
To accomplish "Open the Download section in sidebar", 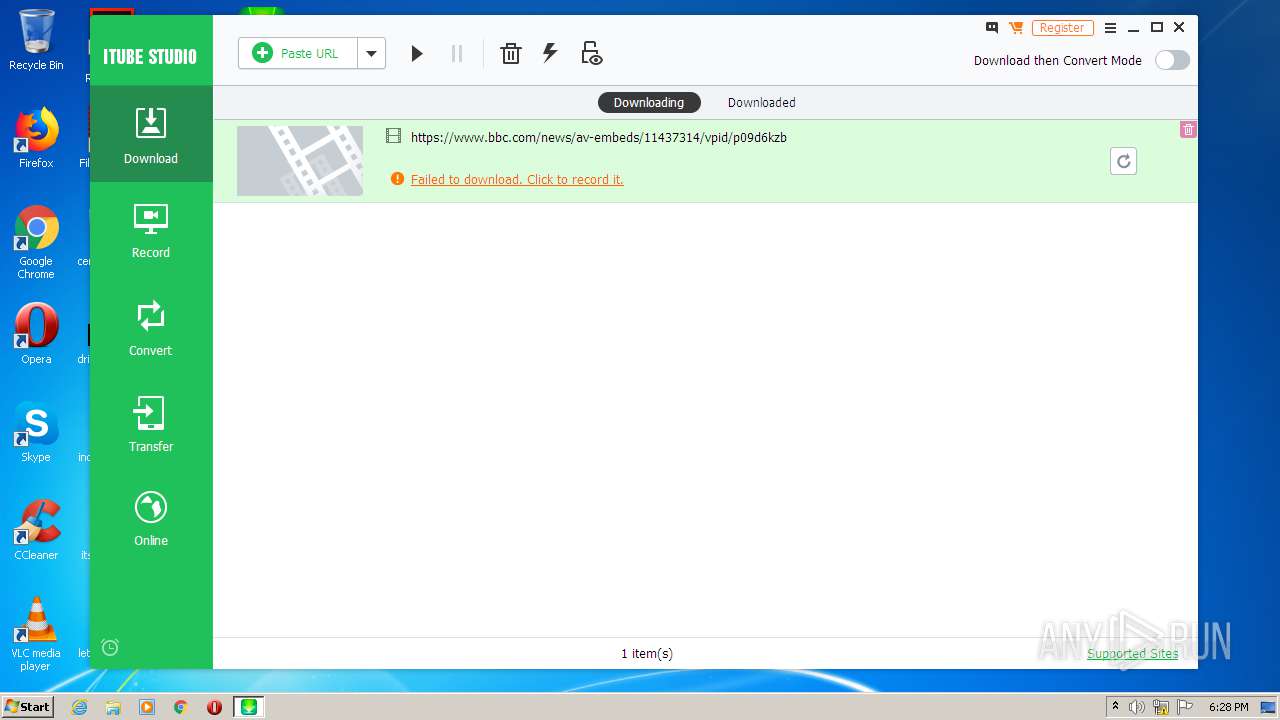I will click(151, 134).
